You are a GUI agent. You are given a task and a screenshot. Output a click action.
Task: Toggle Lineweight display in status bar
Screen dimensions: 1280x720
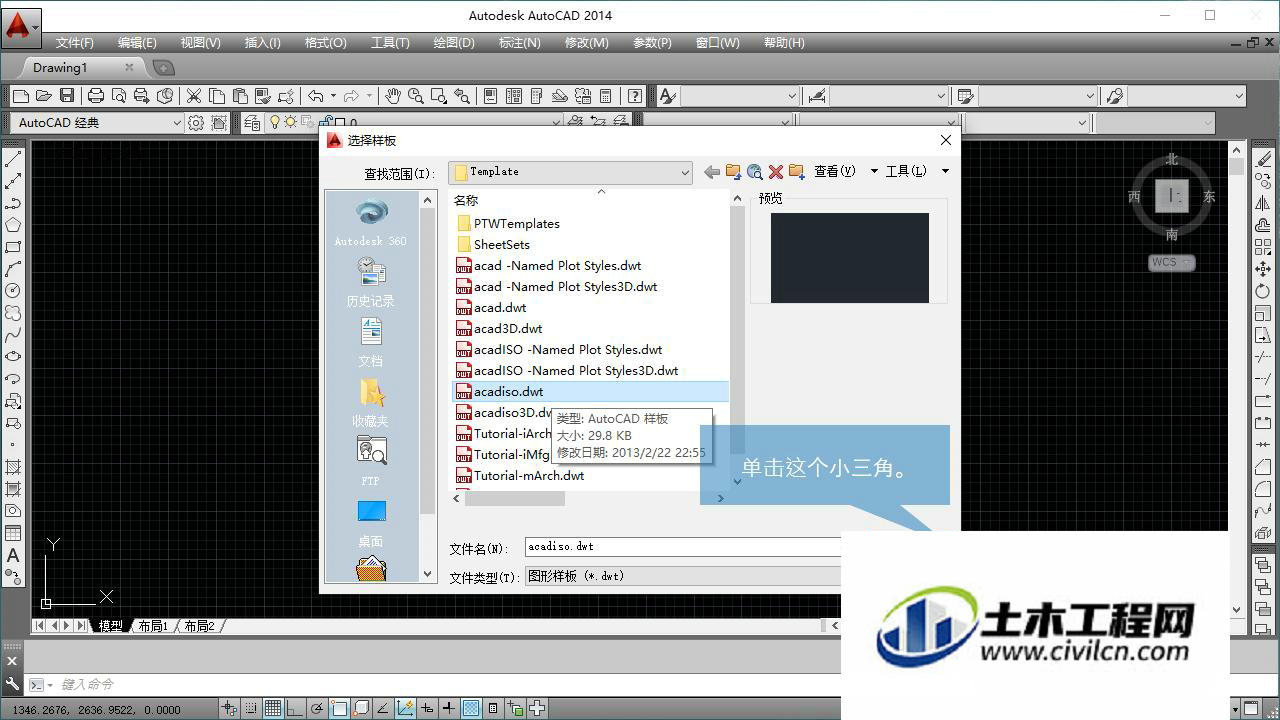(x=449, y=709)
